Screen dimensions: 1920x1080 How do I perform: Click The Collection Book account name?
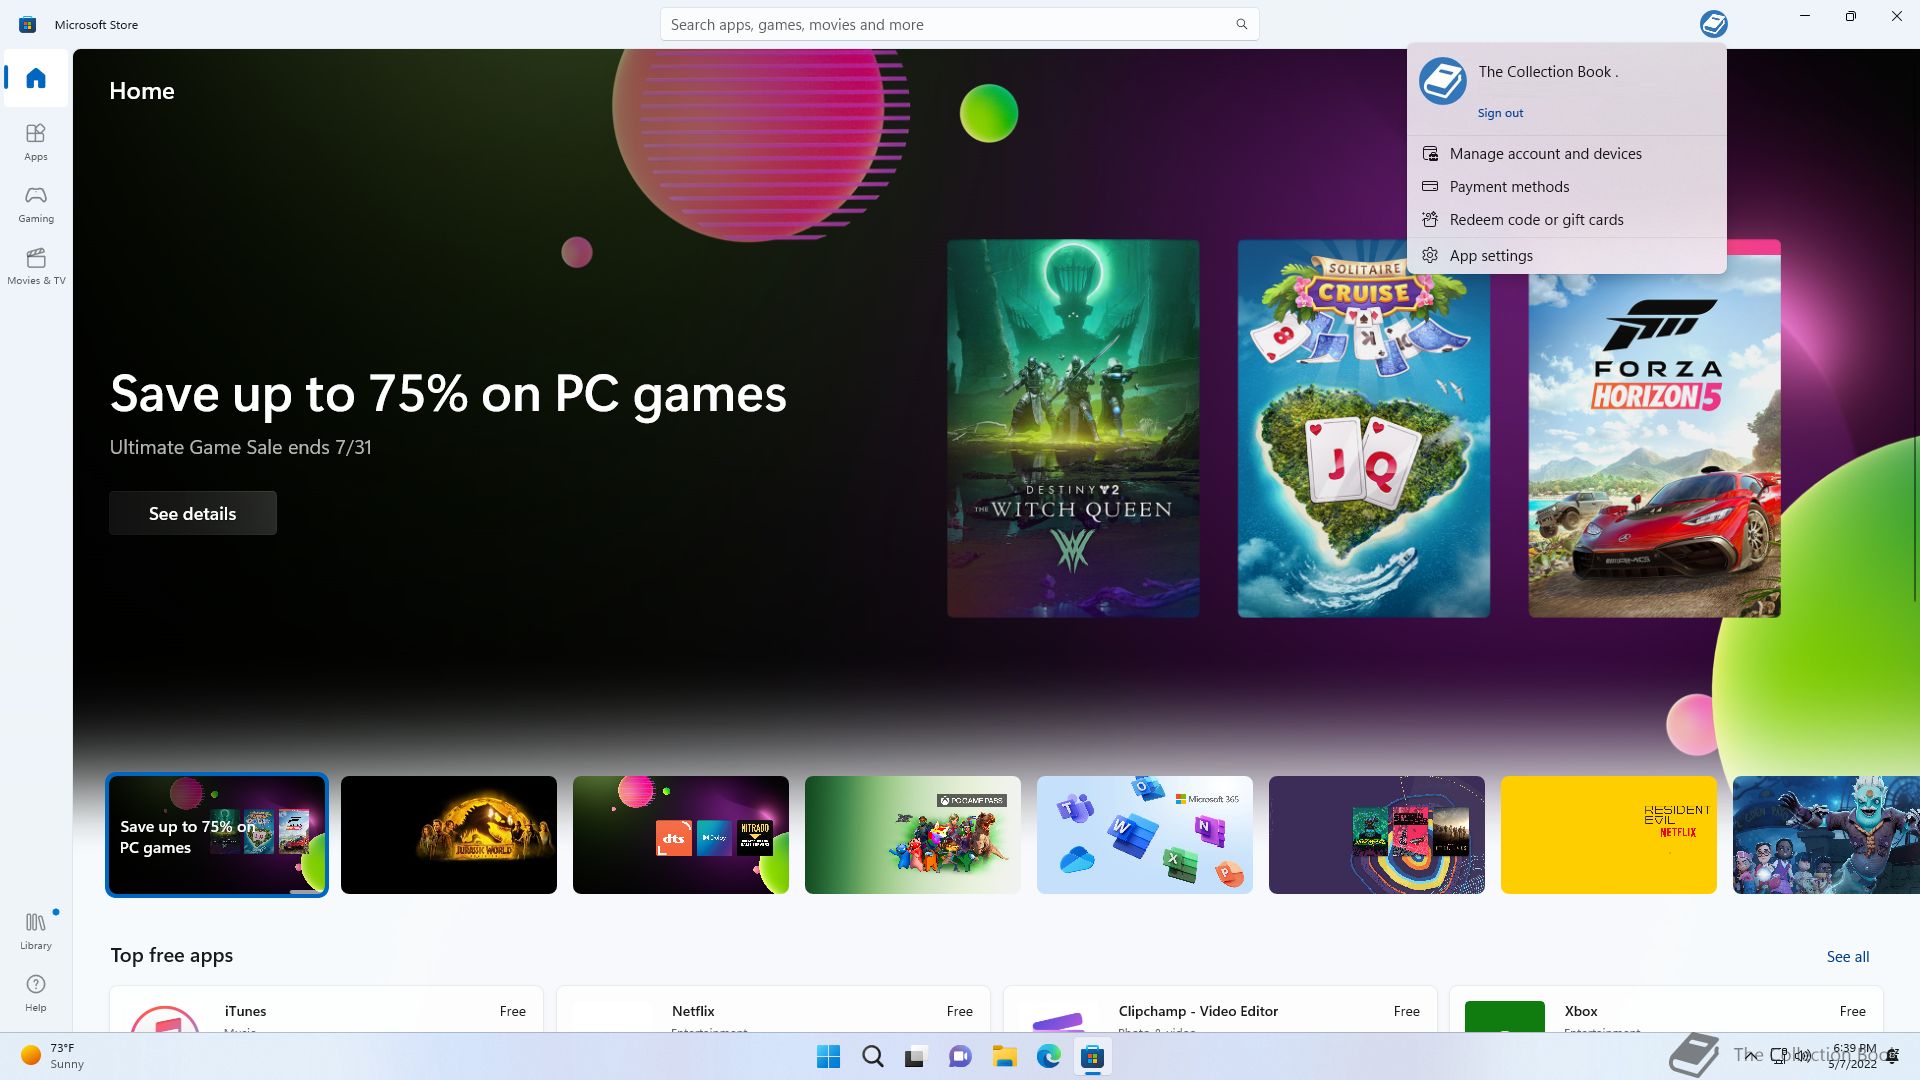click(1548, 72)
